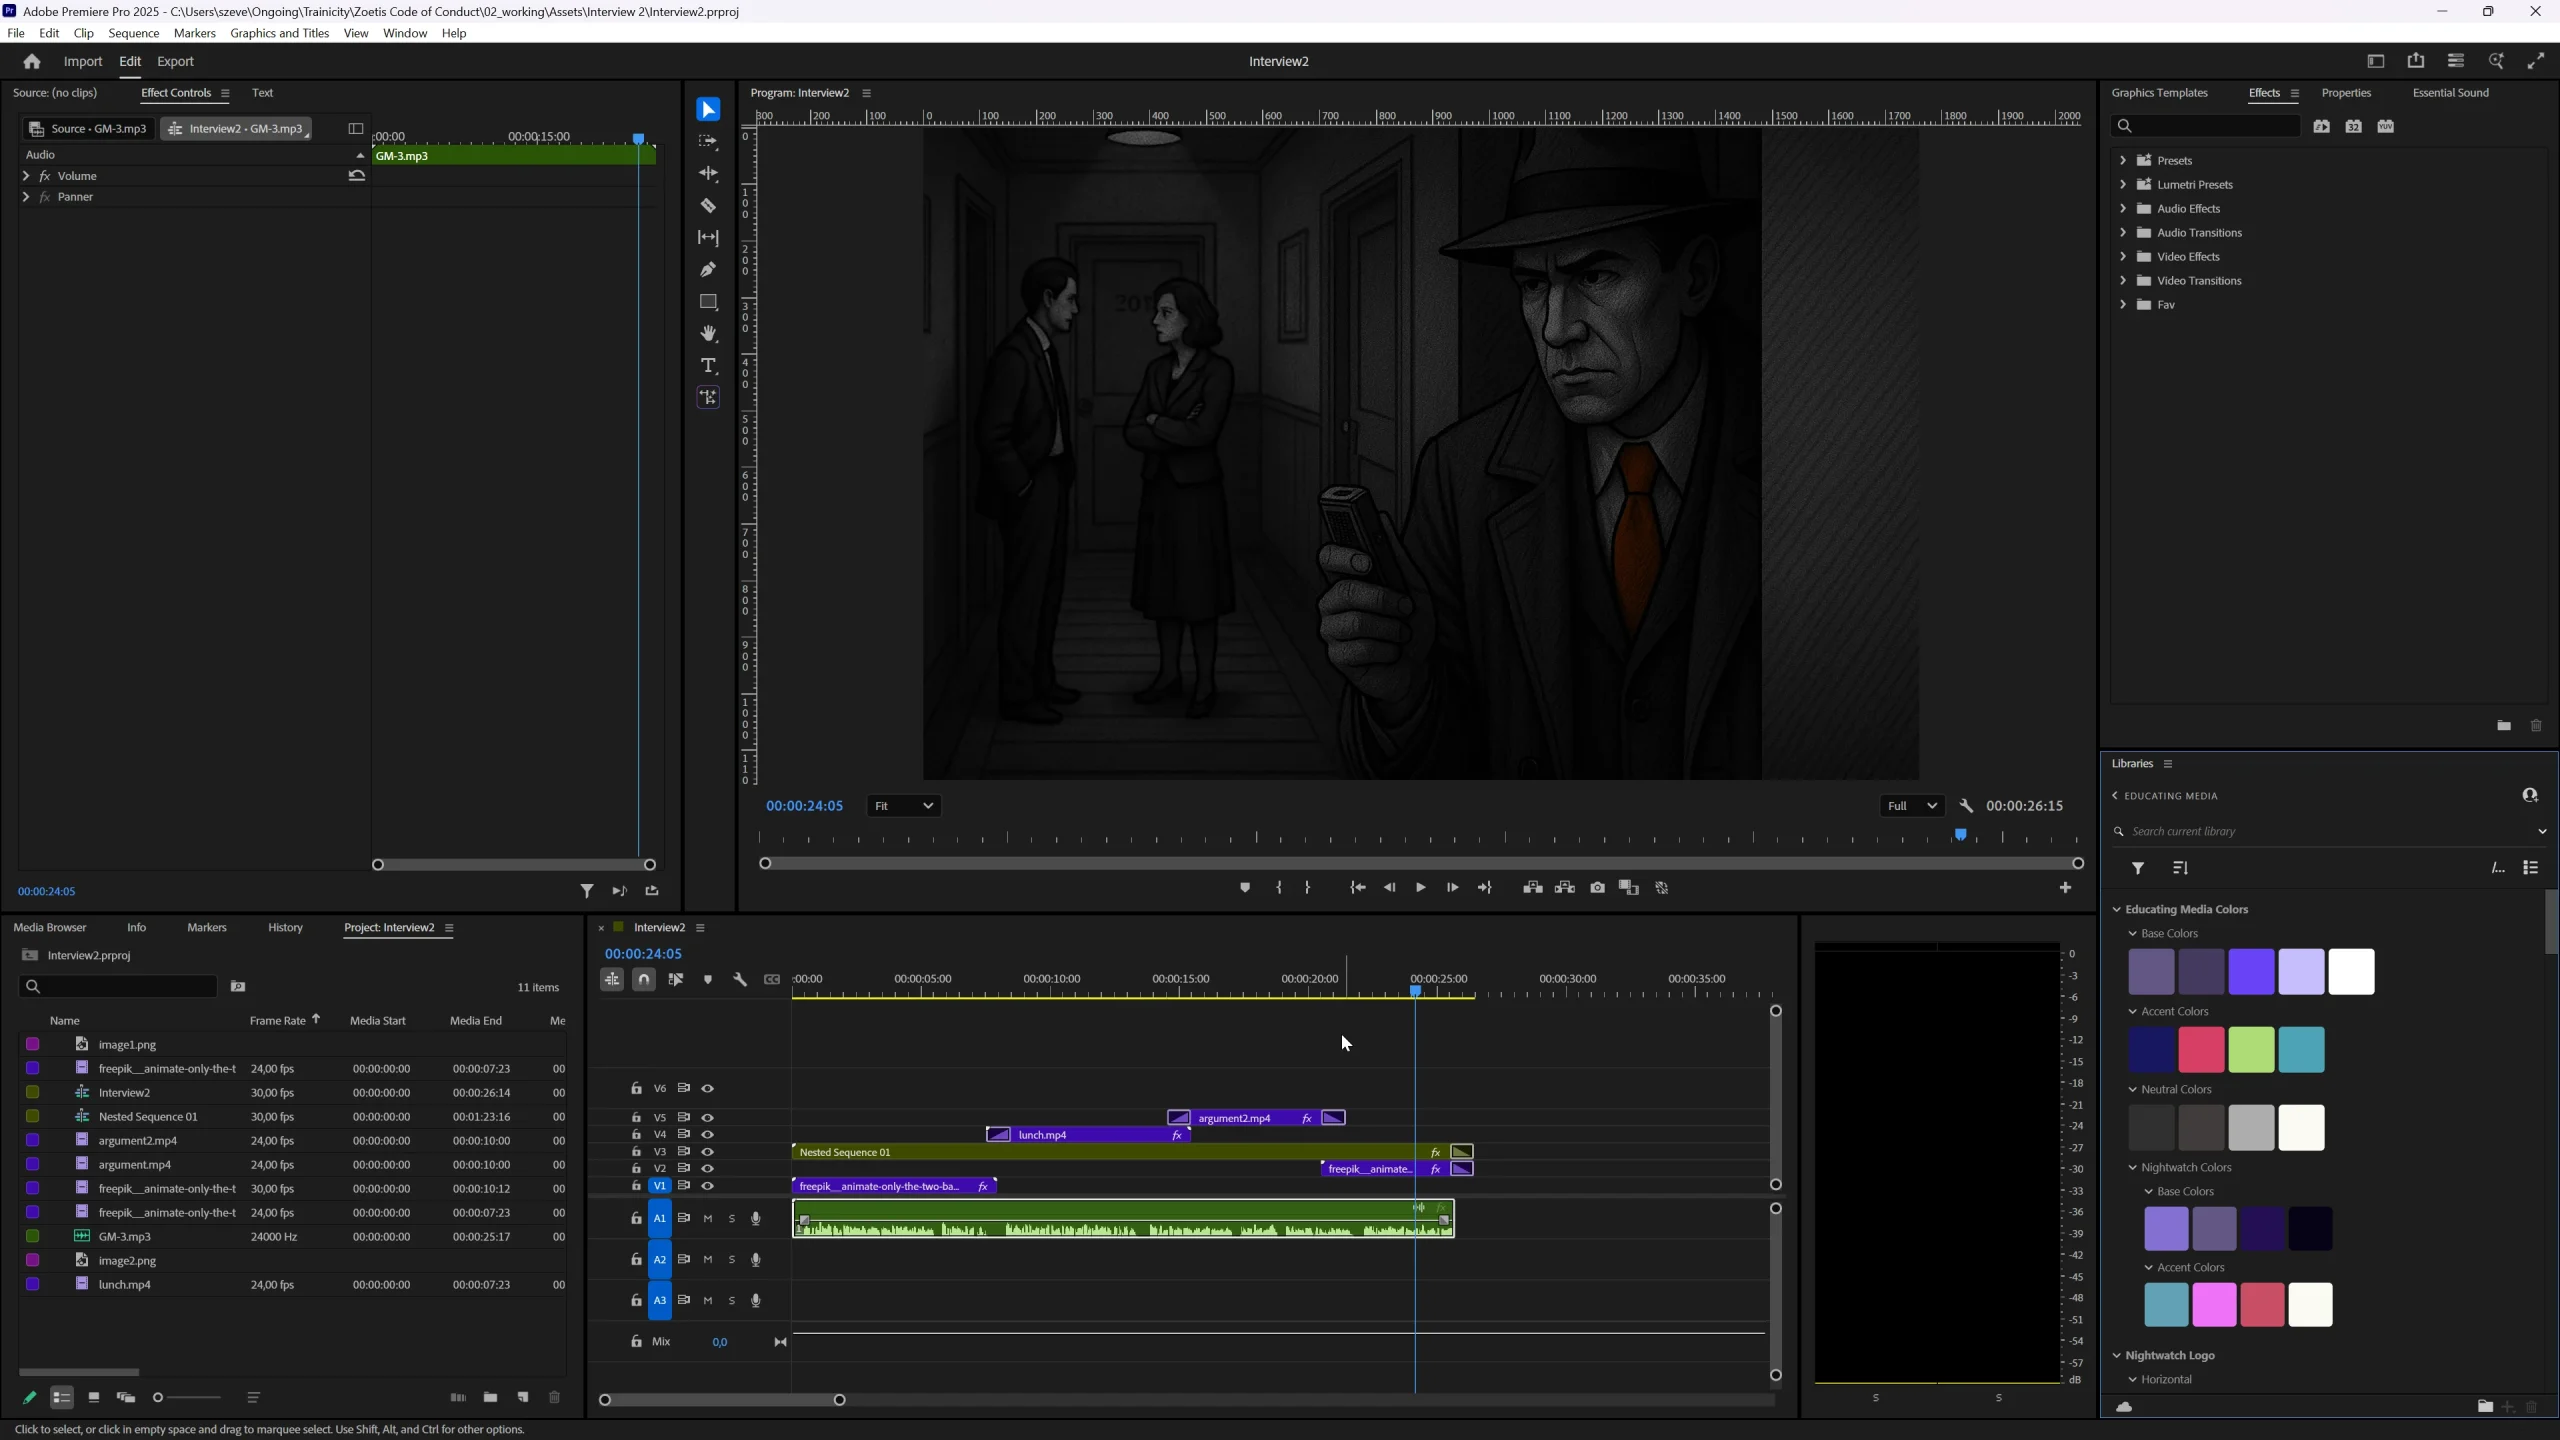Click the New Bin folder icon in Project panel

[x=490, y=1398]
